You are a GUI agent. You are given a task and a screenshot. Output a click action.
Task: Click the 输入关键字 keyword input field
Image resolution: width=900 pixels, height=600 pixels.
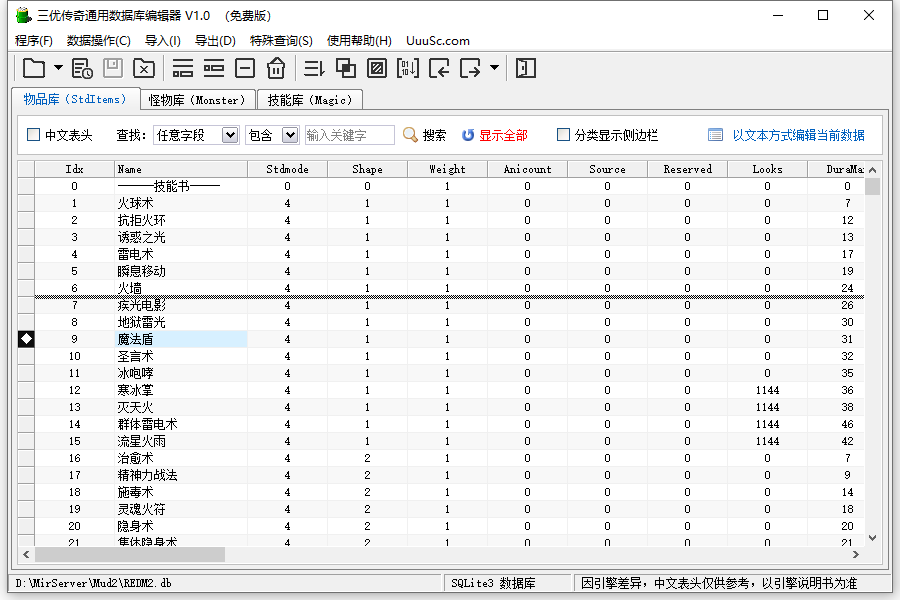(x=349, y=135)
